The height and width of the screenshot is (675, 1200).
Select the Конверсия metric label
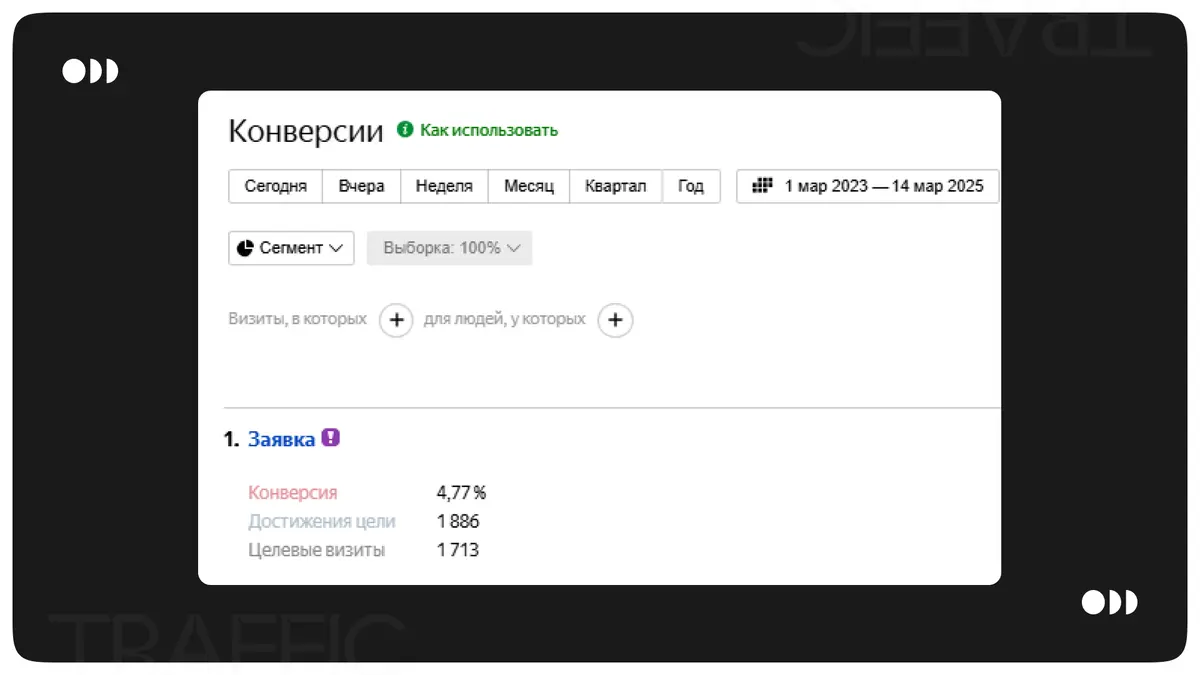[292, 493]
